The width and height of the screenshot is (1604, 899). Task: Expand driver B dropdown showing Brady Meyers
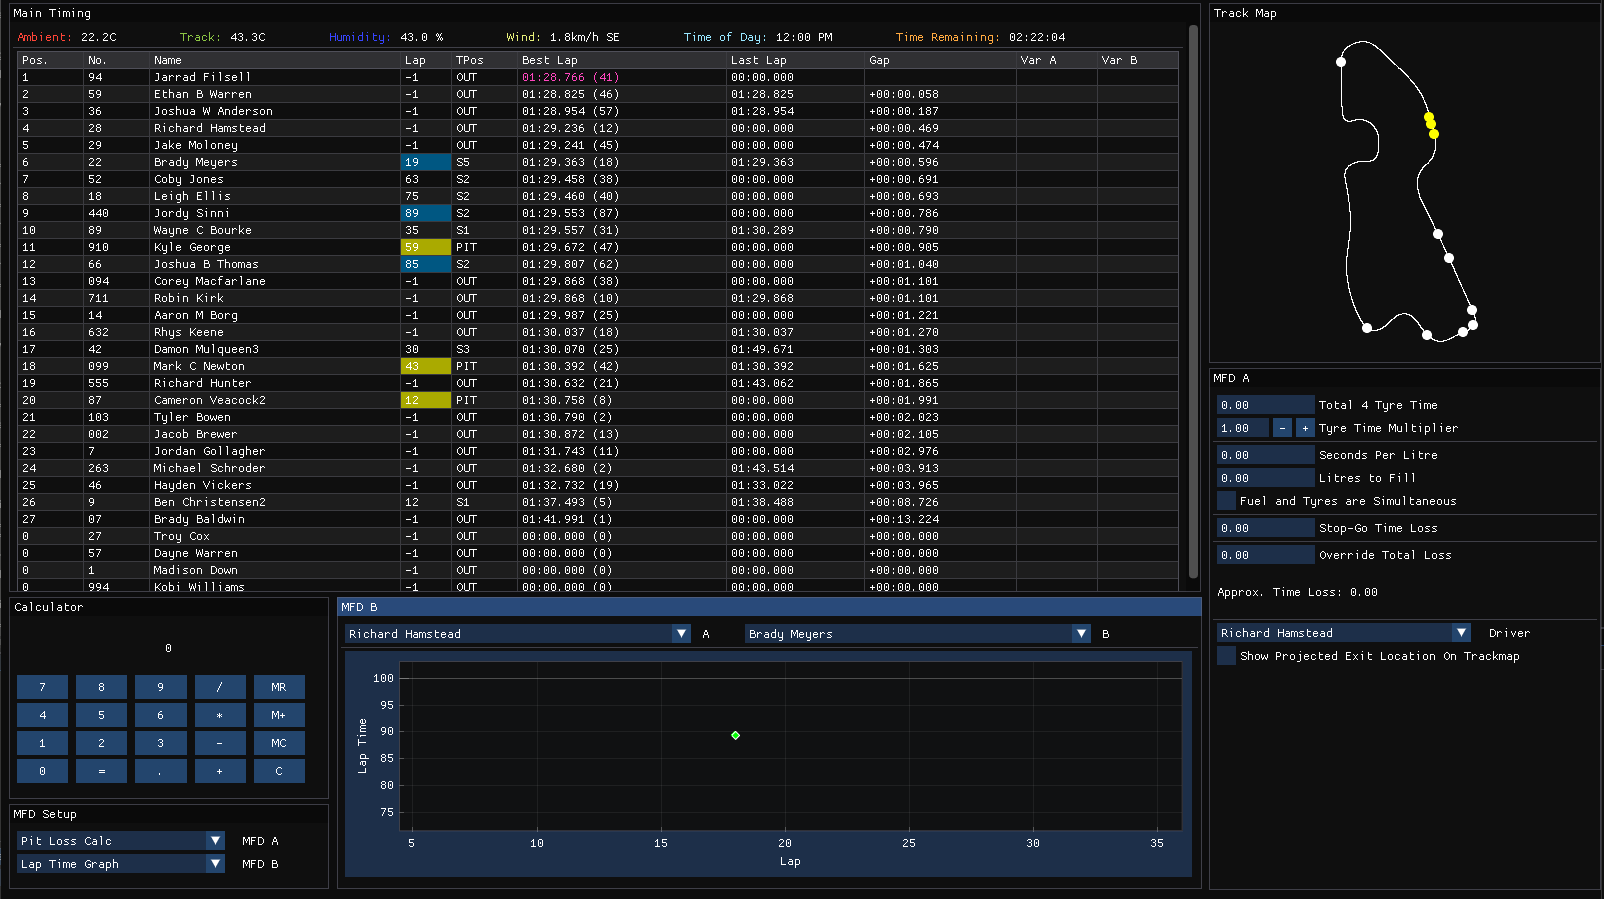1081,634
